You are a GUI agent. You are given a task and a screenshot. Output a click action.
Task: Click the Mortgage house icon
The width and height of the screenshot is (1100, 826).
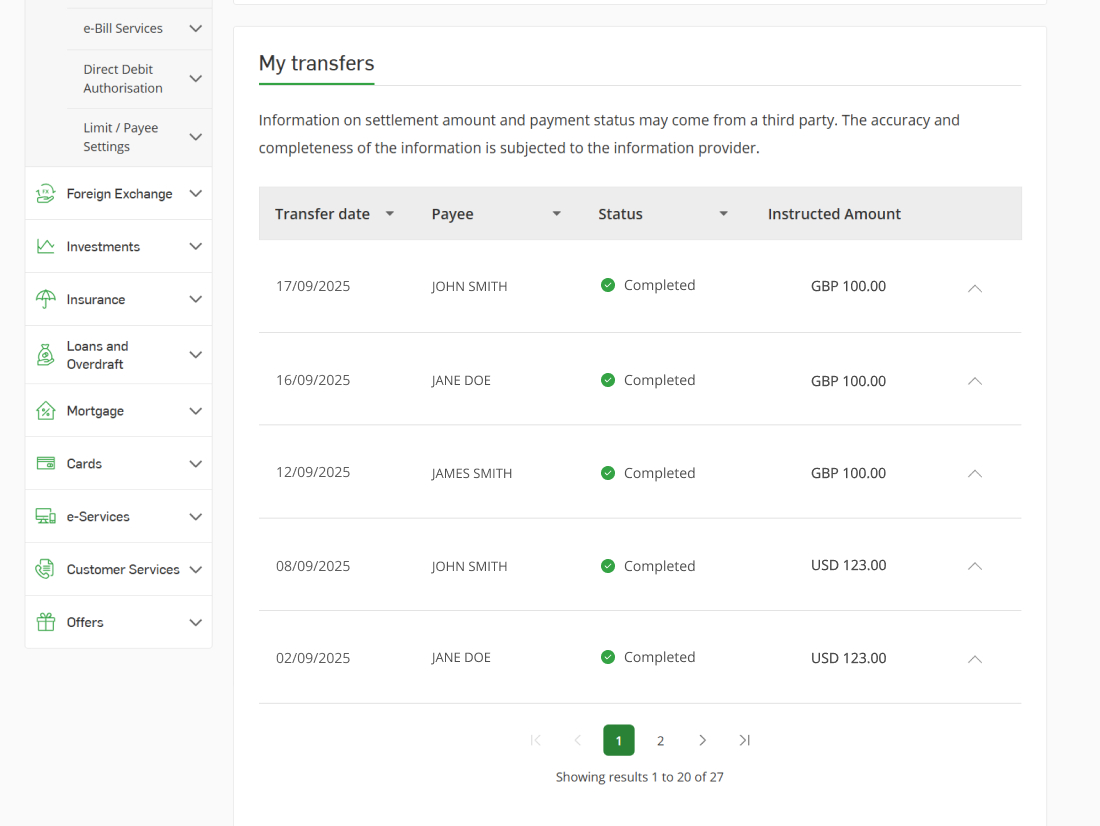pyautogui.click(x=45, y=411)
